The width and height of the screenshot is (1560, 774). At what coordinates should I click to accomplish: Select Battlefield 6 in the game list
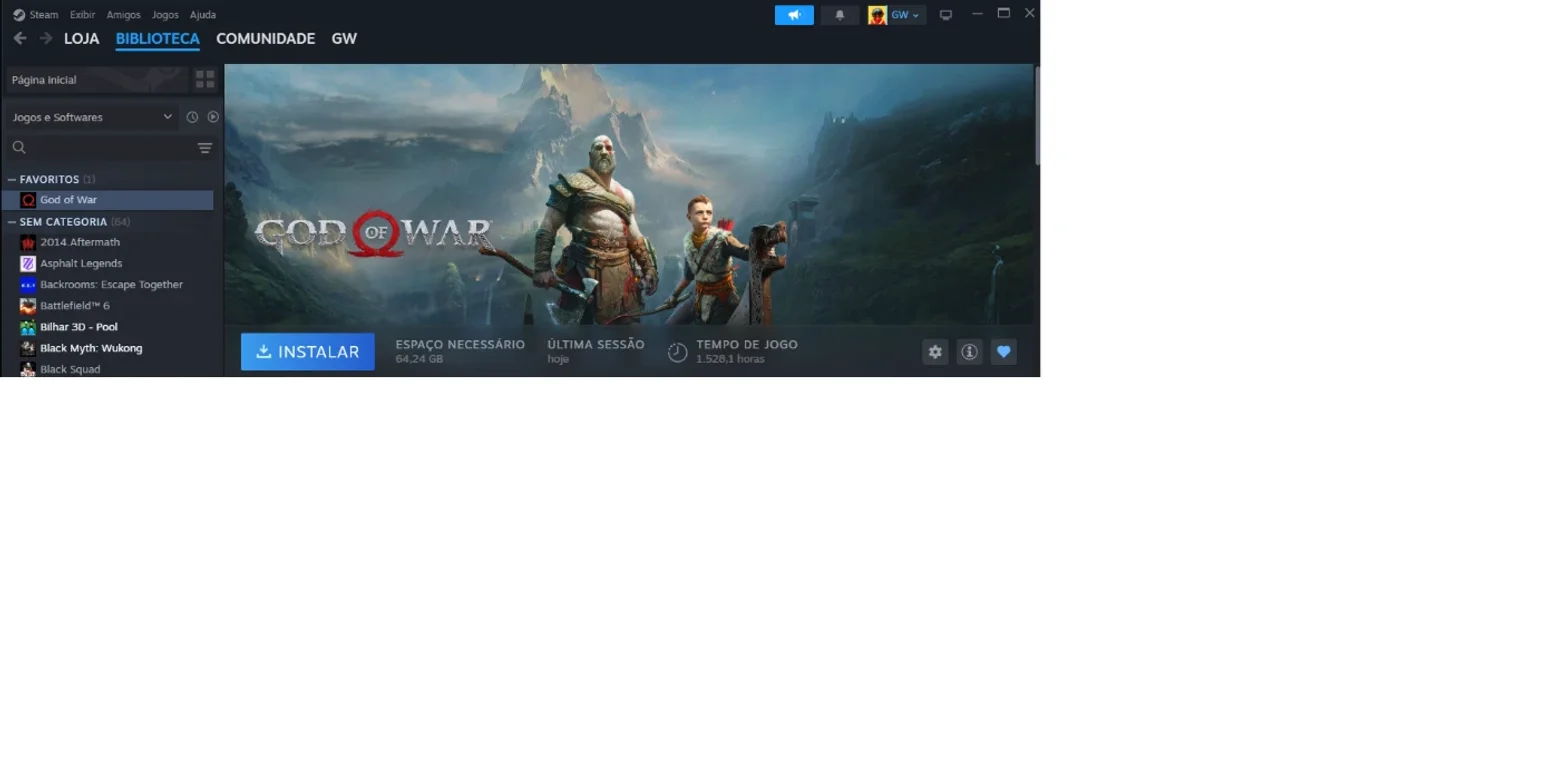point(108,306)
